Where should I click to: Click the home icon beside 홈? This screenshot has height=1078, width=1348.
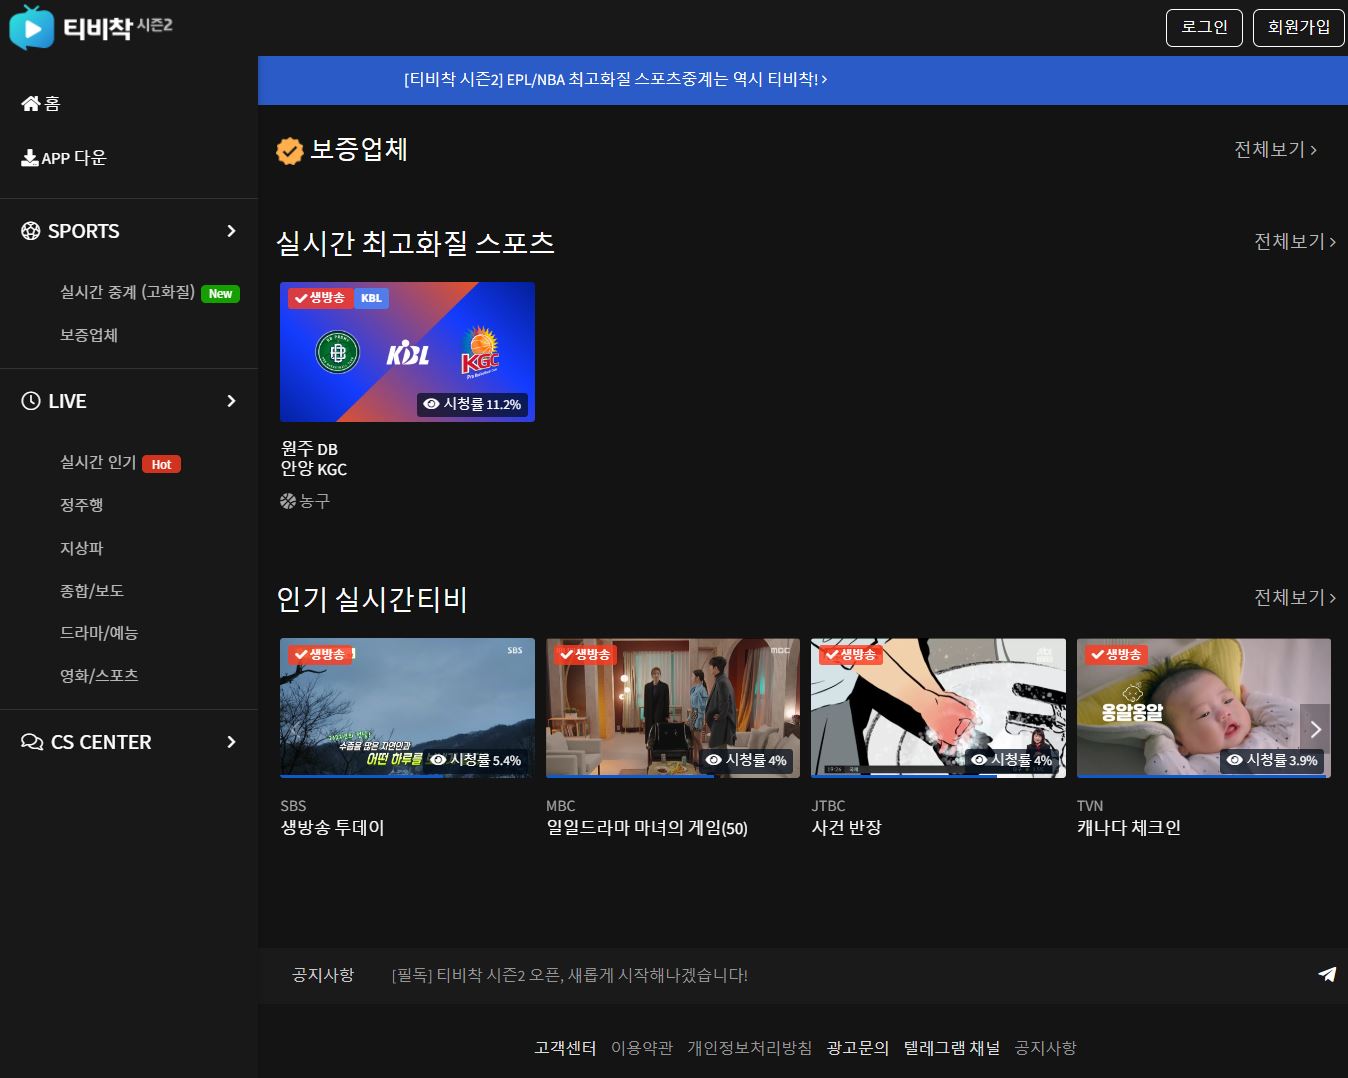tap(31, 104)
